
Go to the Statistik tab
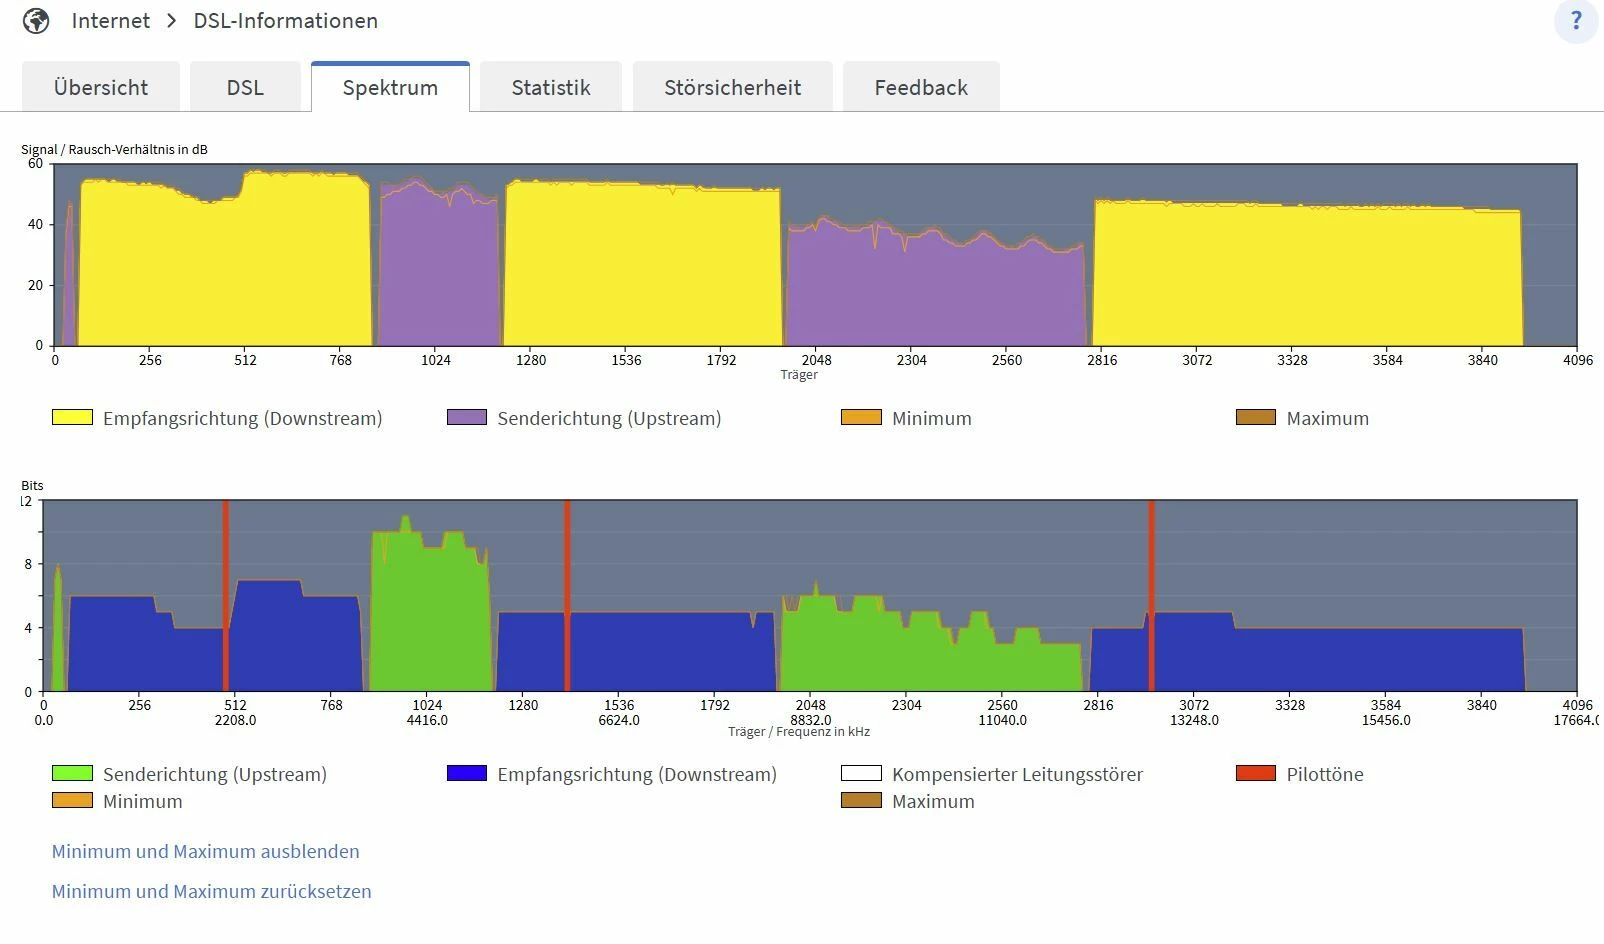[x=551, y=87]
